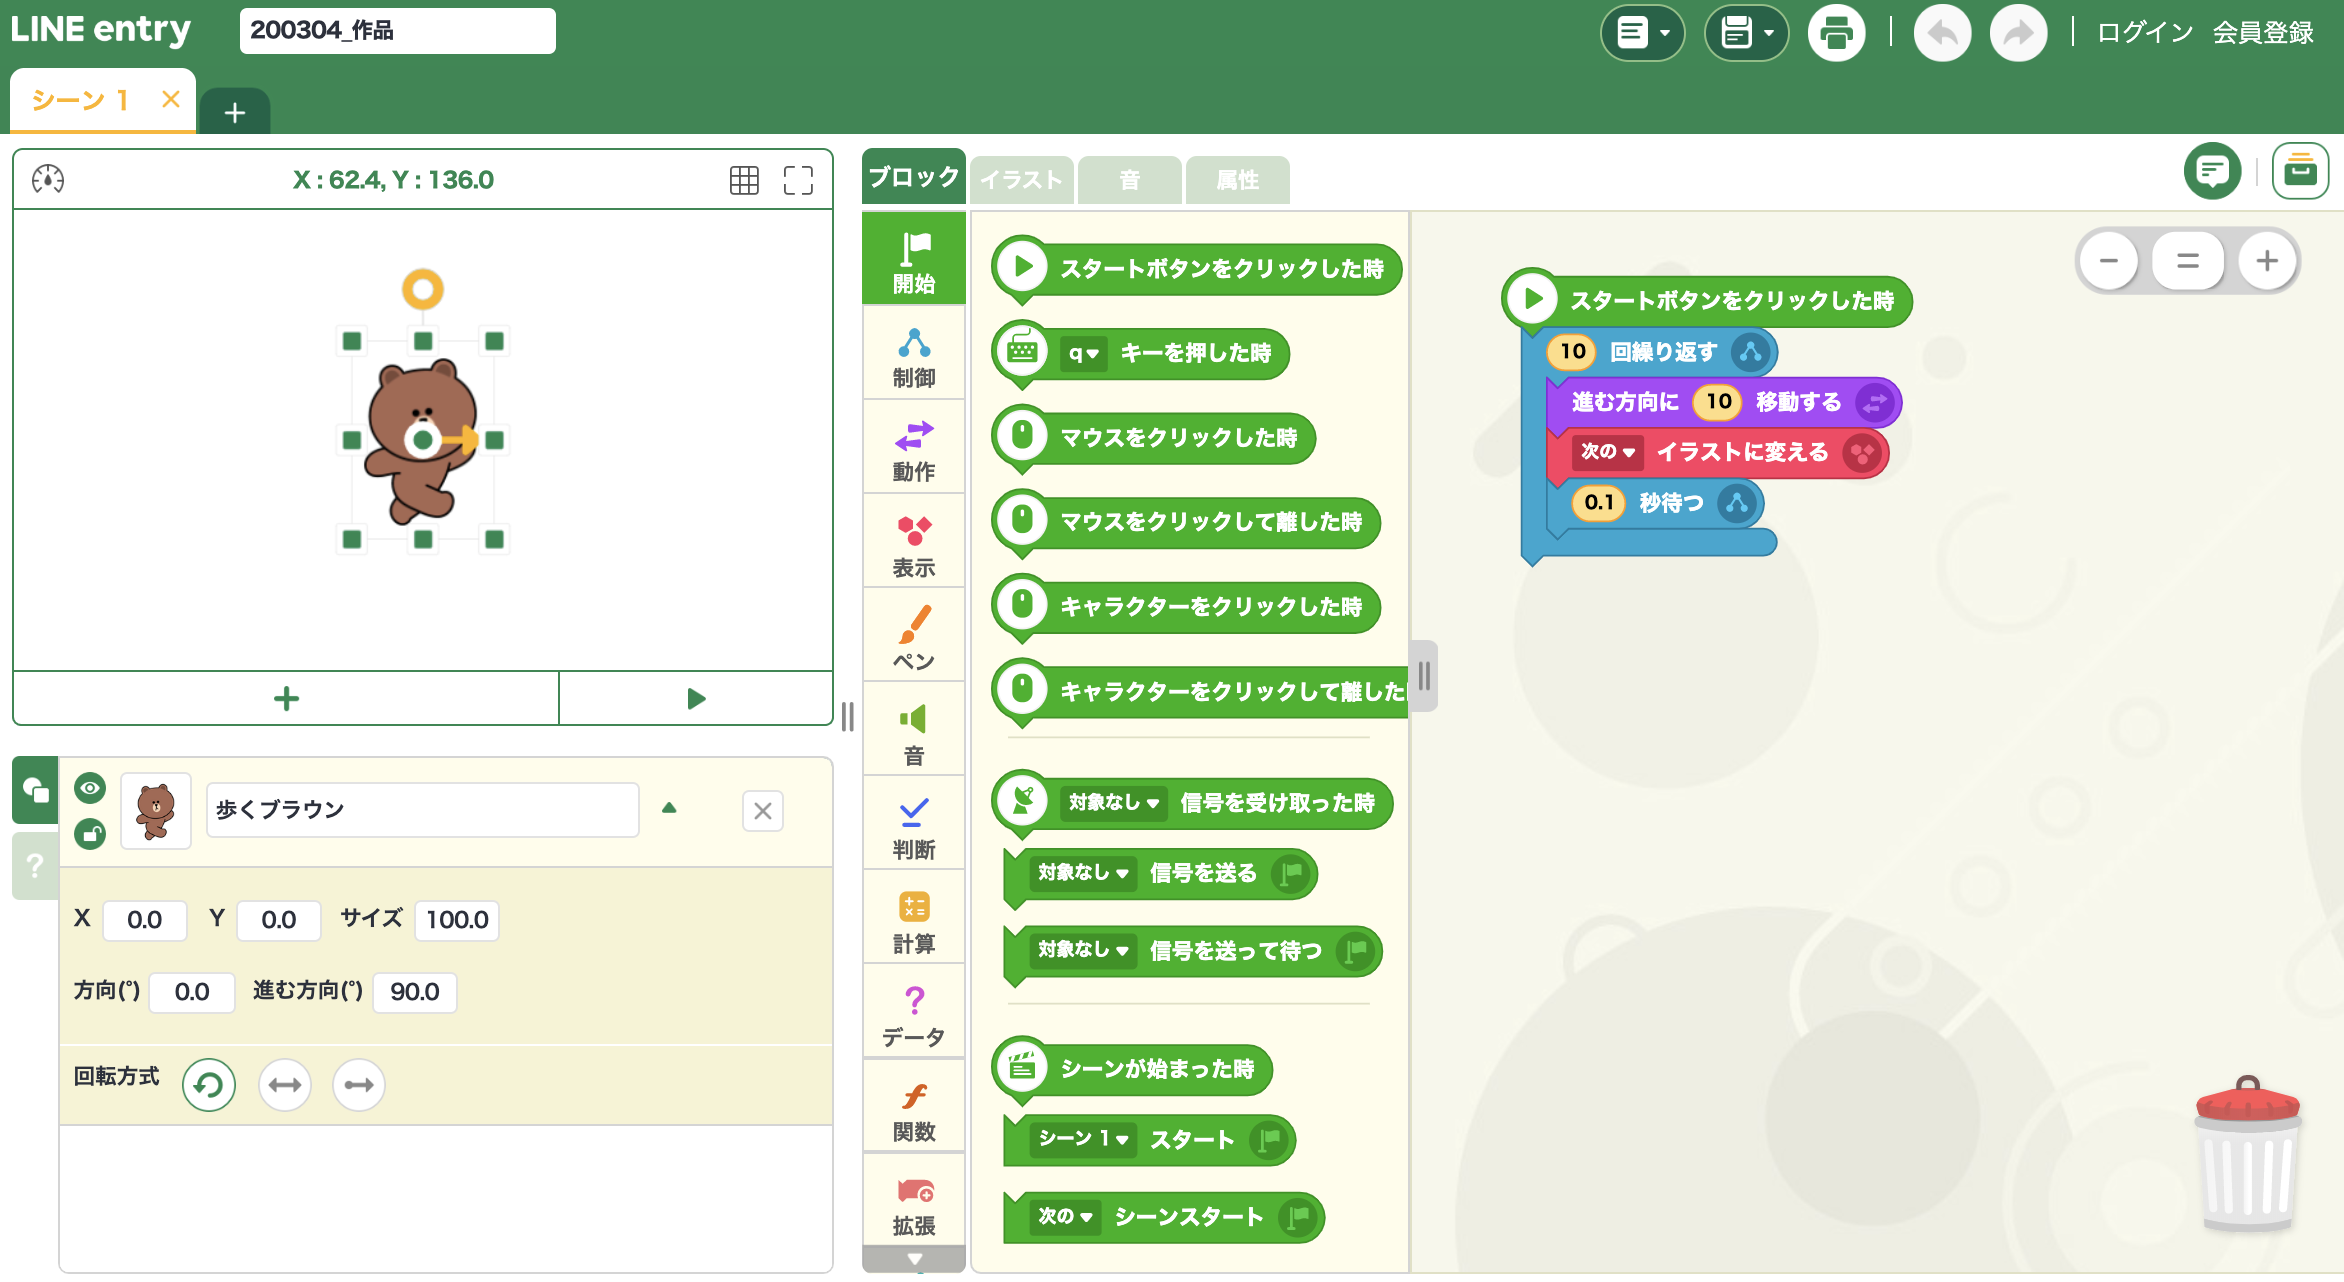
Task: Add a new scene tab
Action: (x=235, y=112)
